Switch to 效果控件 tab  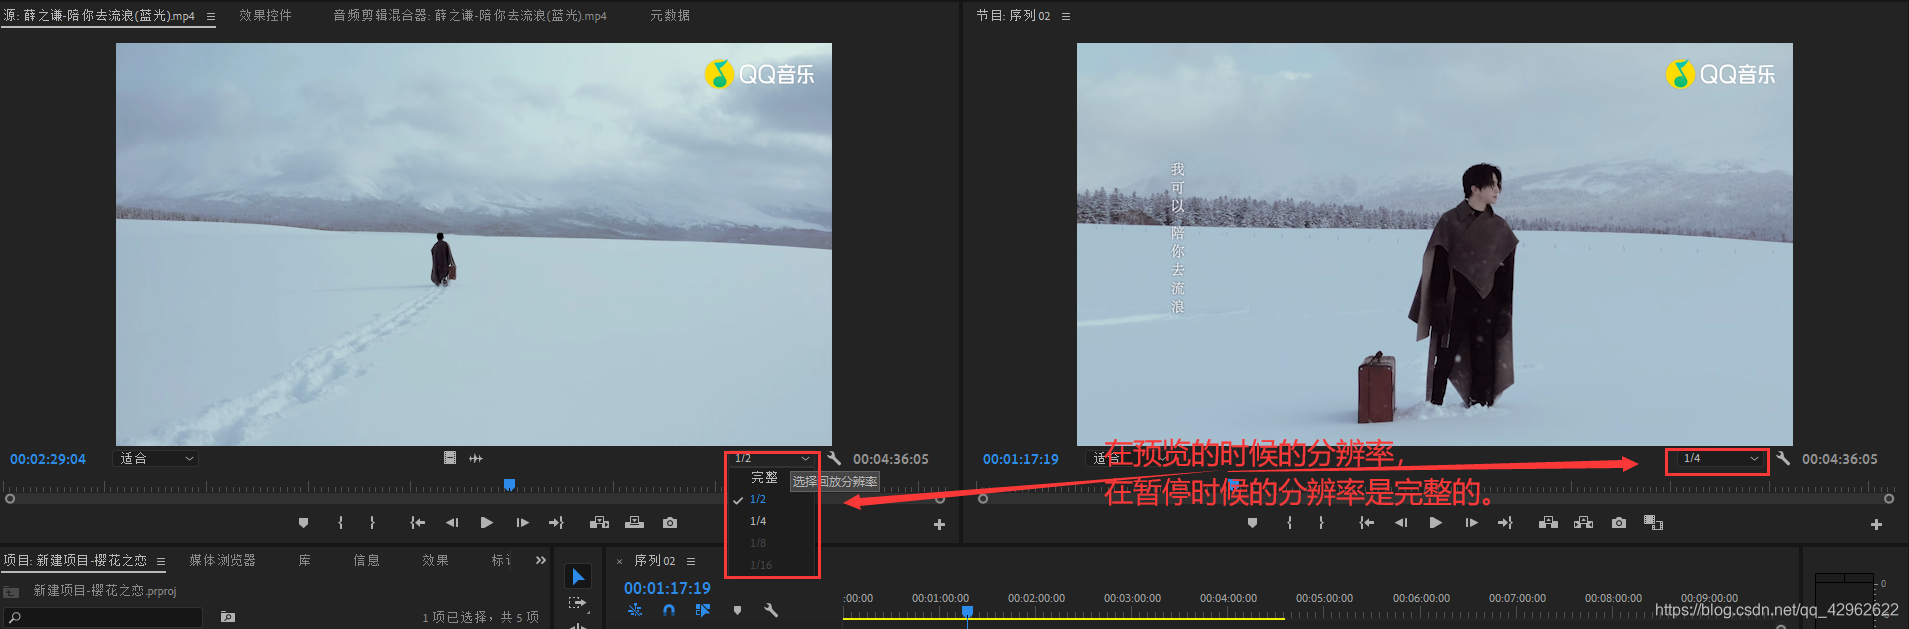point(265,15)
